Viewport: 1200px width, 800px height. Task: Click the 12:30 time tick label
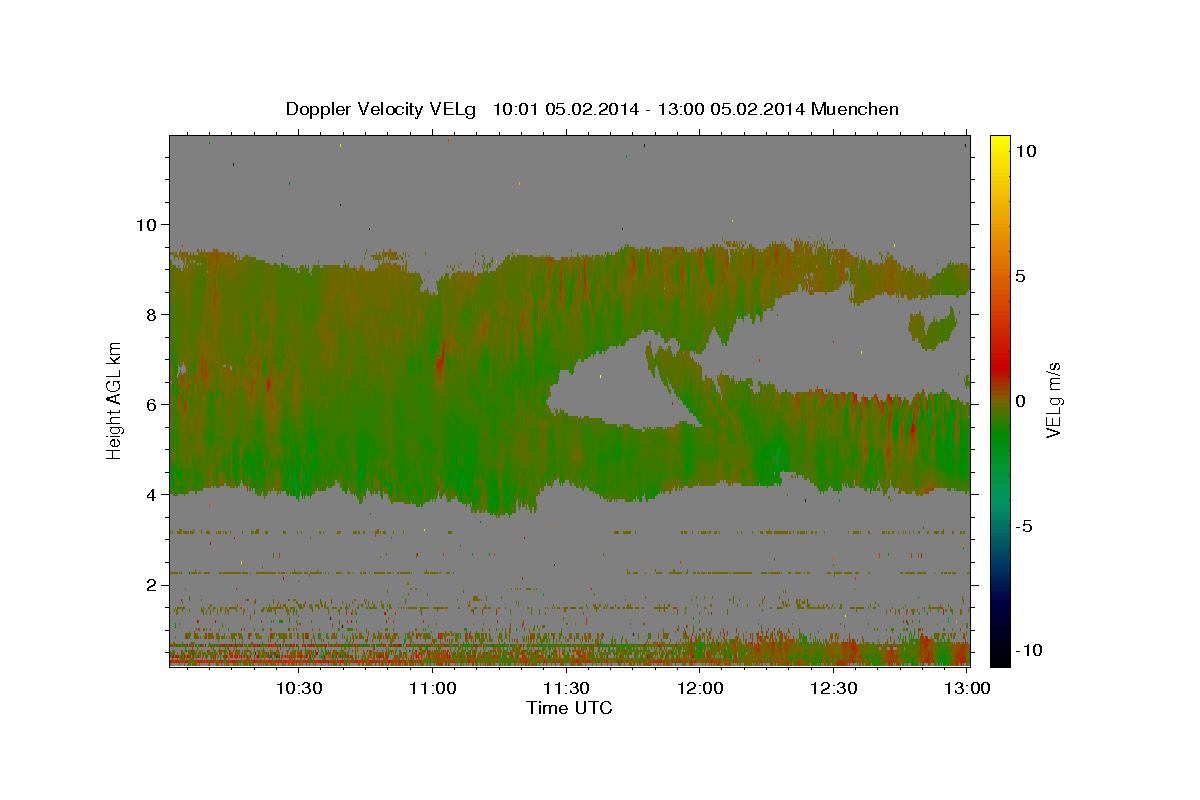[834, 688]
